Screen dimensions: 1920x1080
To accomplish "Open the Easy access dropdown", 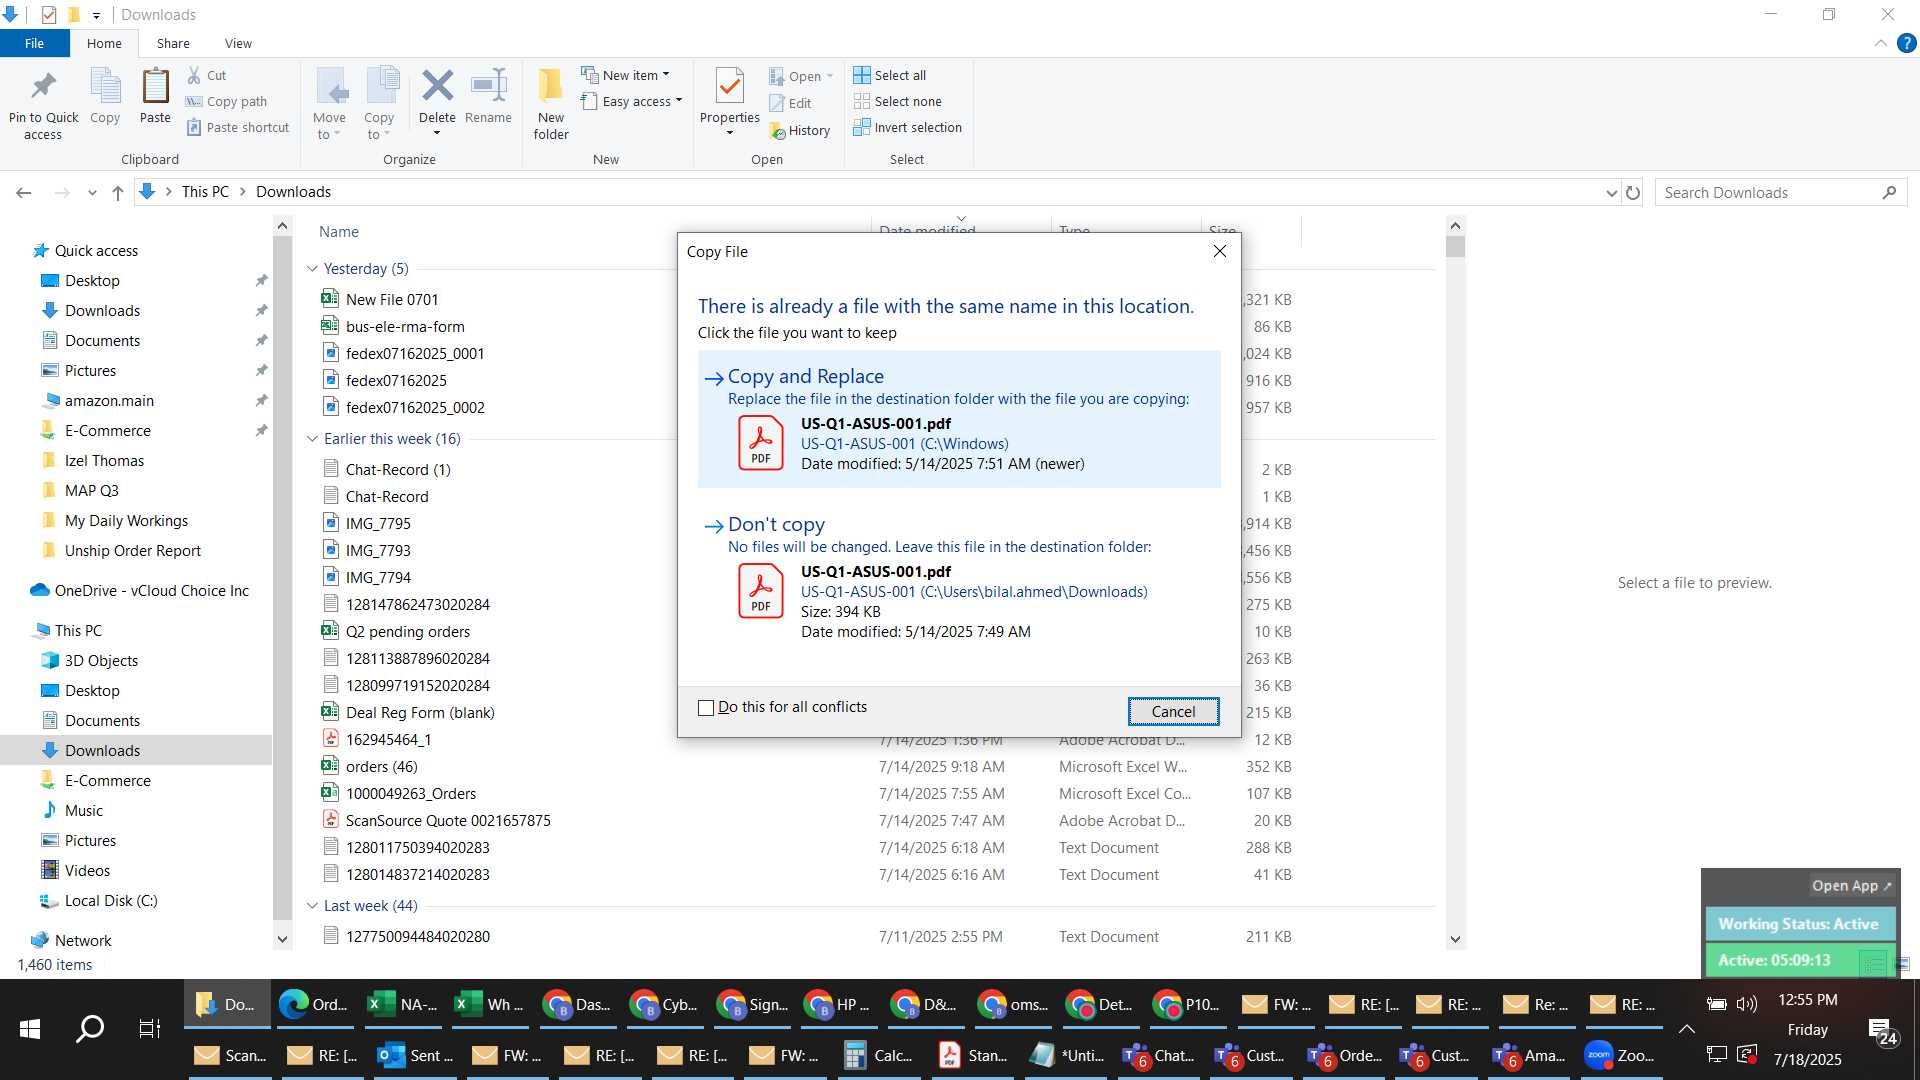I will [632, 101].
